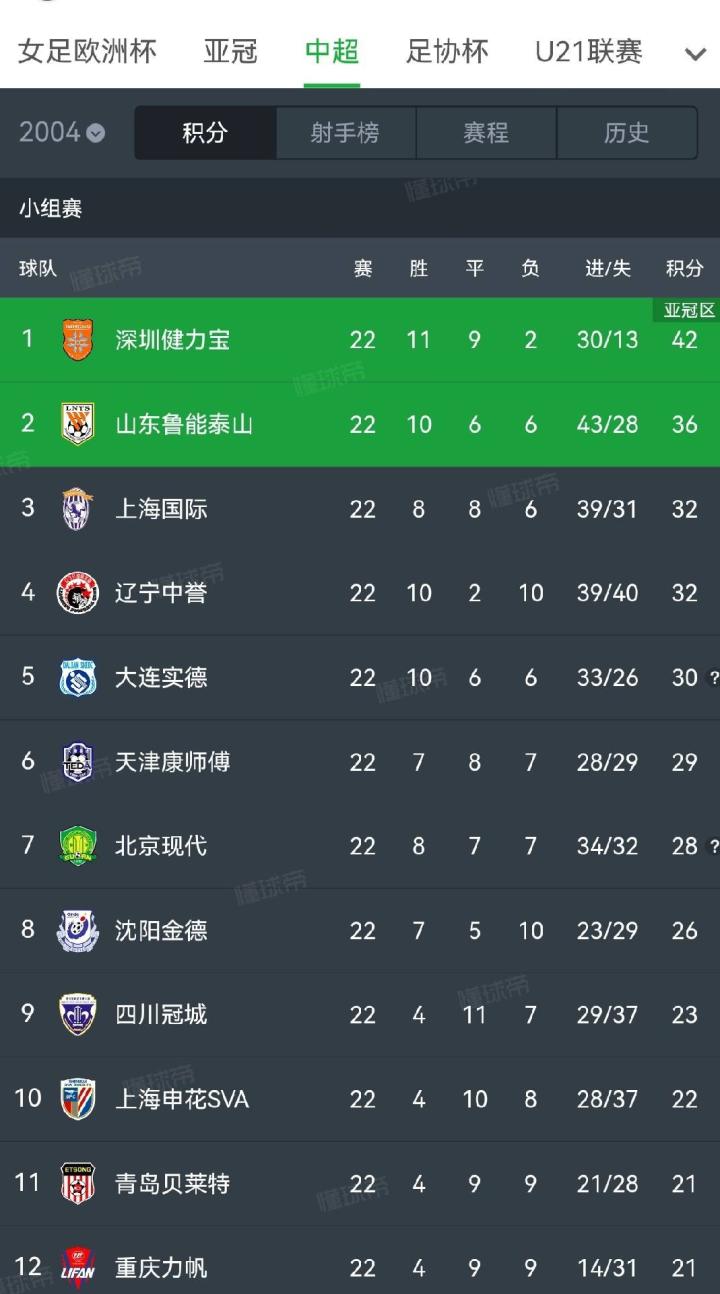Image resolution: width=720 pixels, height=1294 pixels.
Task: Tap the 山东鲁能泰山 club badge
Action: coord(77,424)
